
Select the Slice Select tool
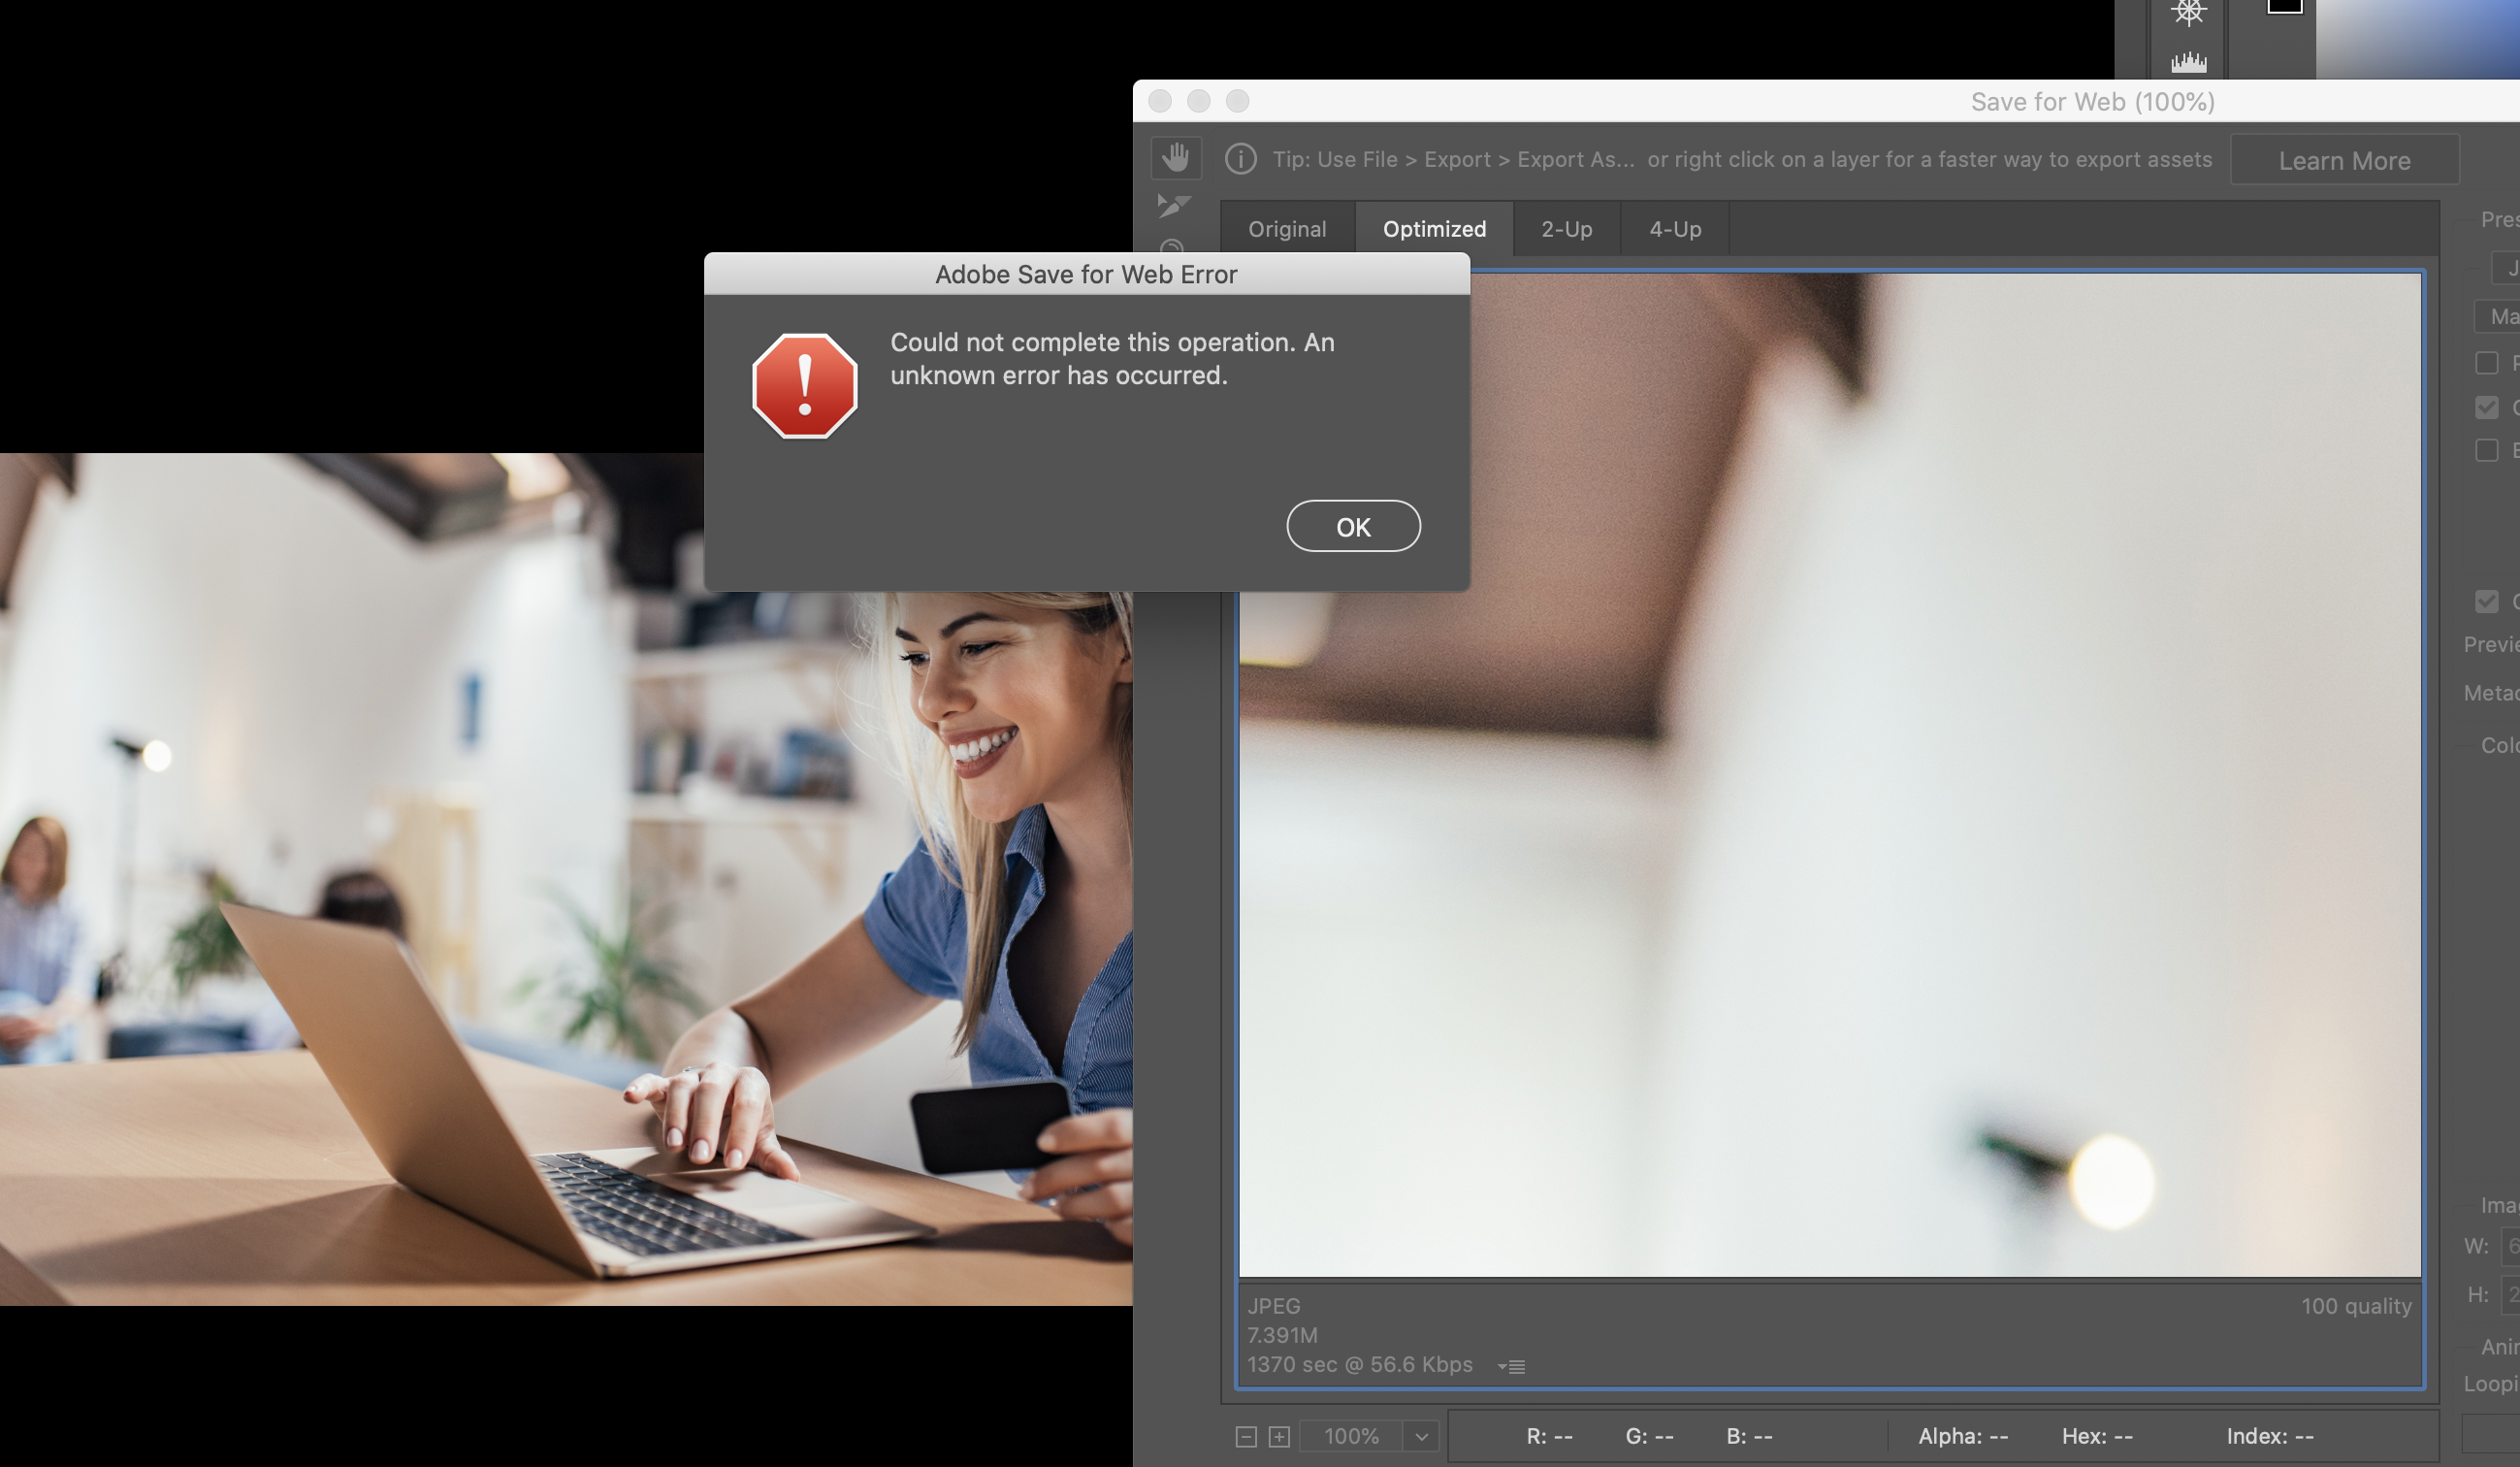[x=1173, y=205]
